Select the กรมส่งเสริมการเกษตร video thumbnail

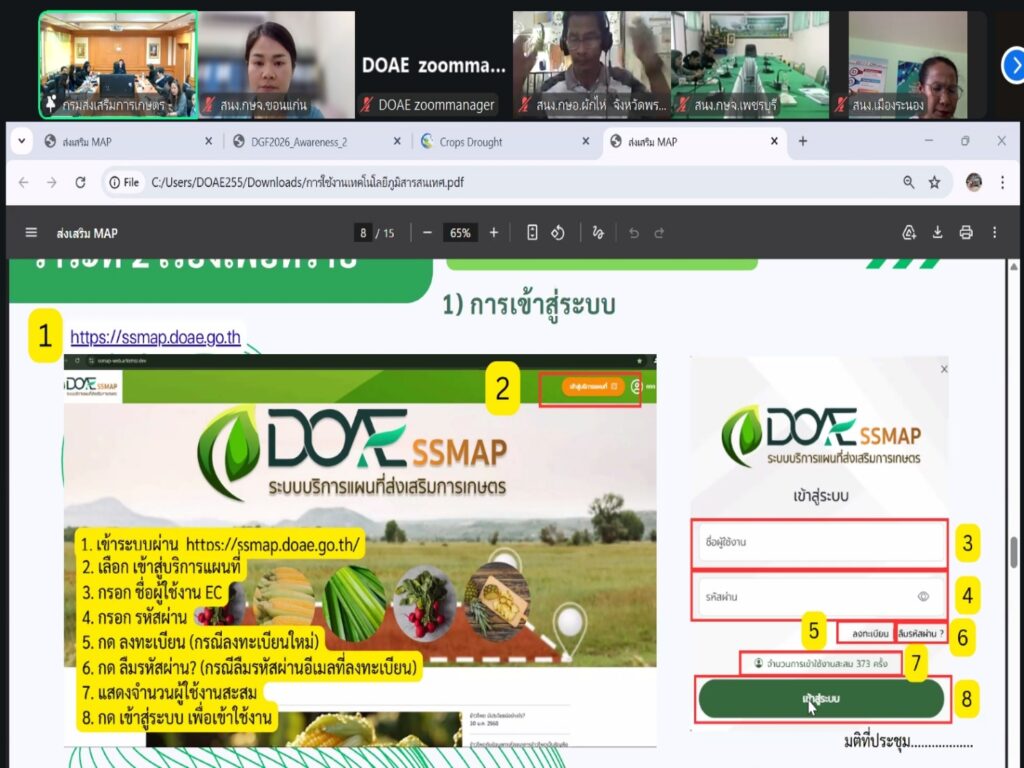pos(118,65)
